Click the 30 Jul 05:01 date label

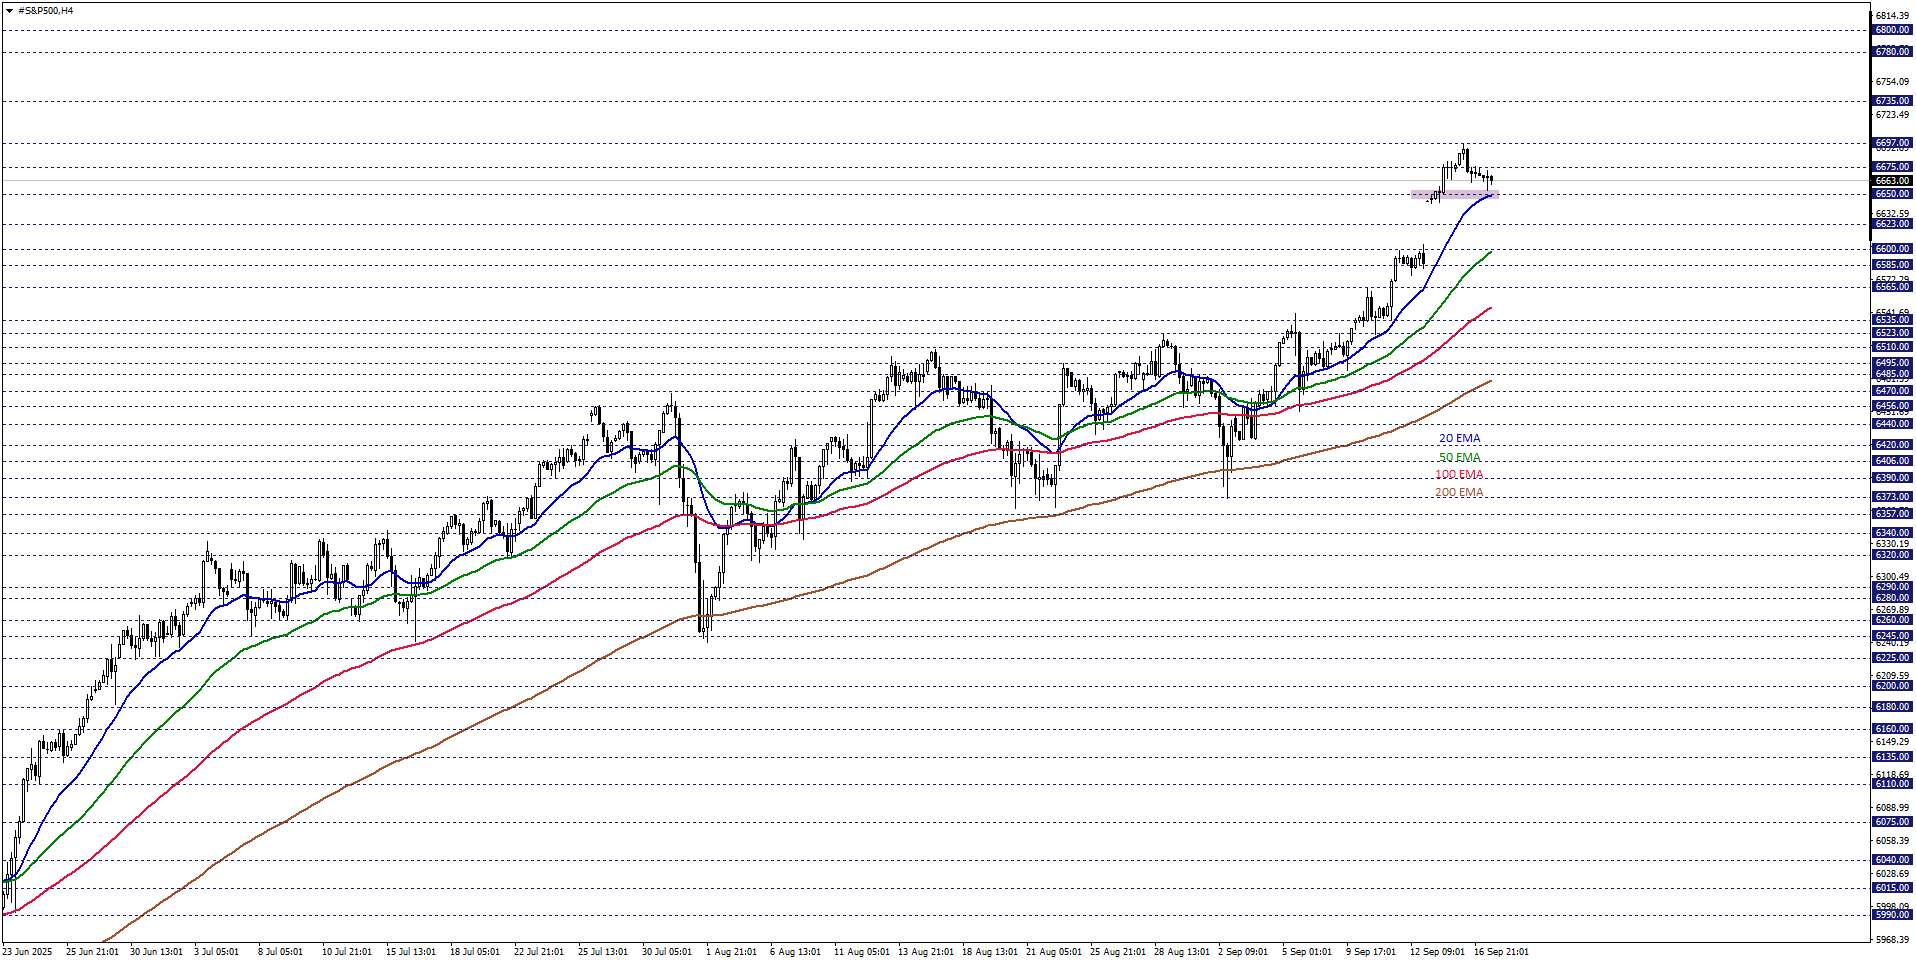[667, 952]
